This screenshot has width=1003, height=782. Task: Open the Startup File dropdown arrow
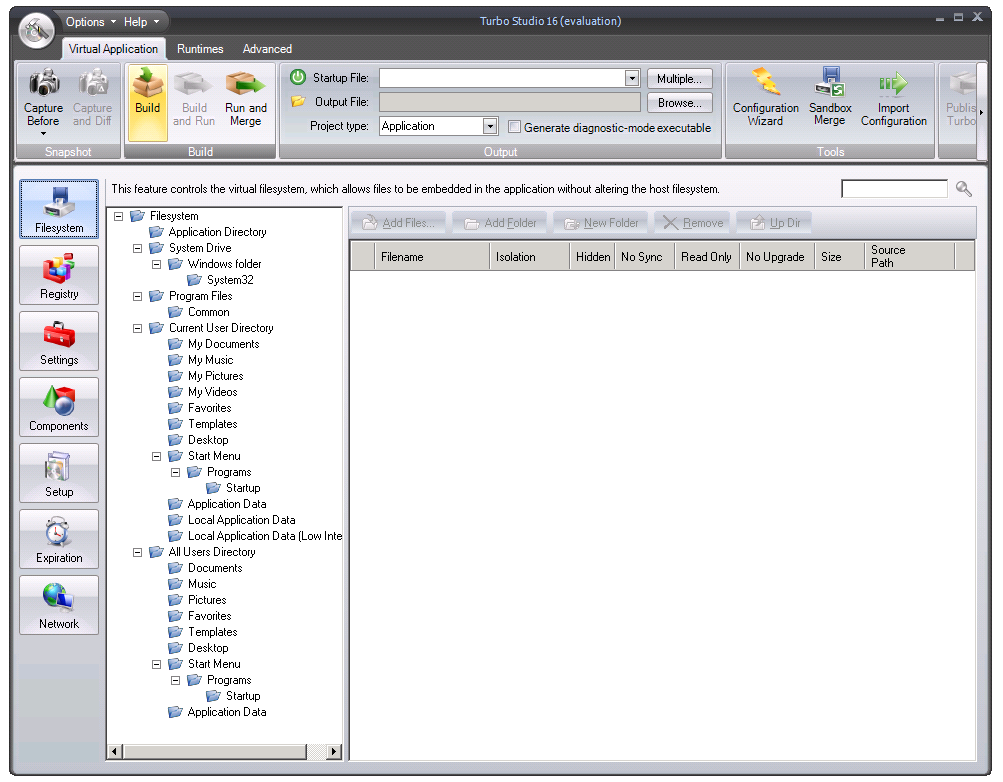pos(632,78)
